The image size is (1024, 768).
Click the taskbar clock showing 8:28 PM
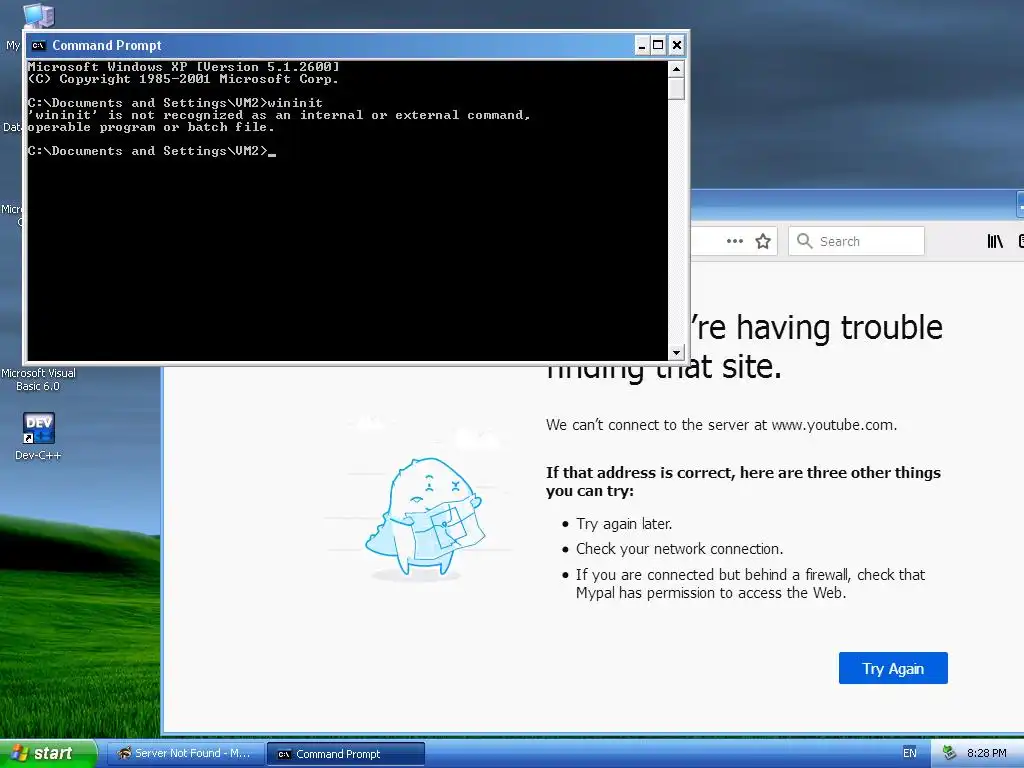pyautogui.click(x=986, y=753)
